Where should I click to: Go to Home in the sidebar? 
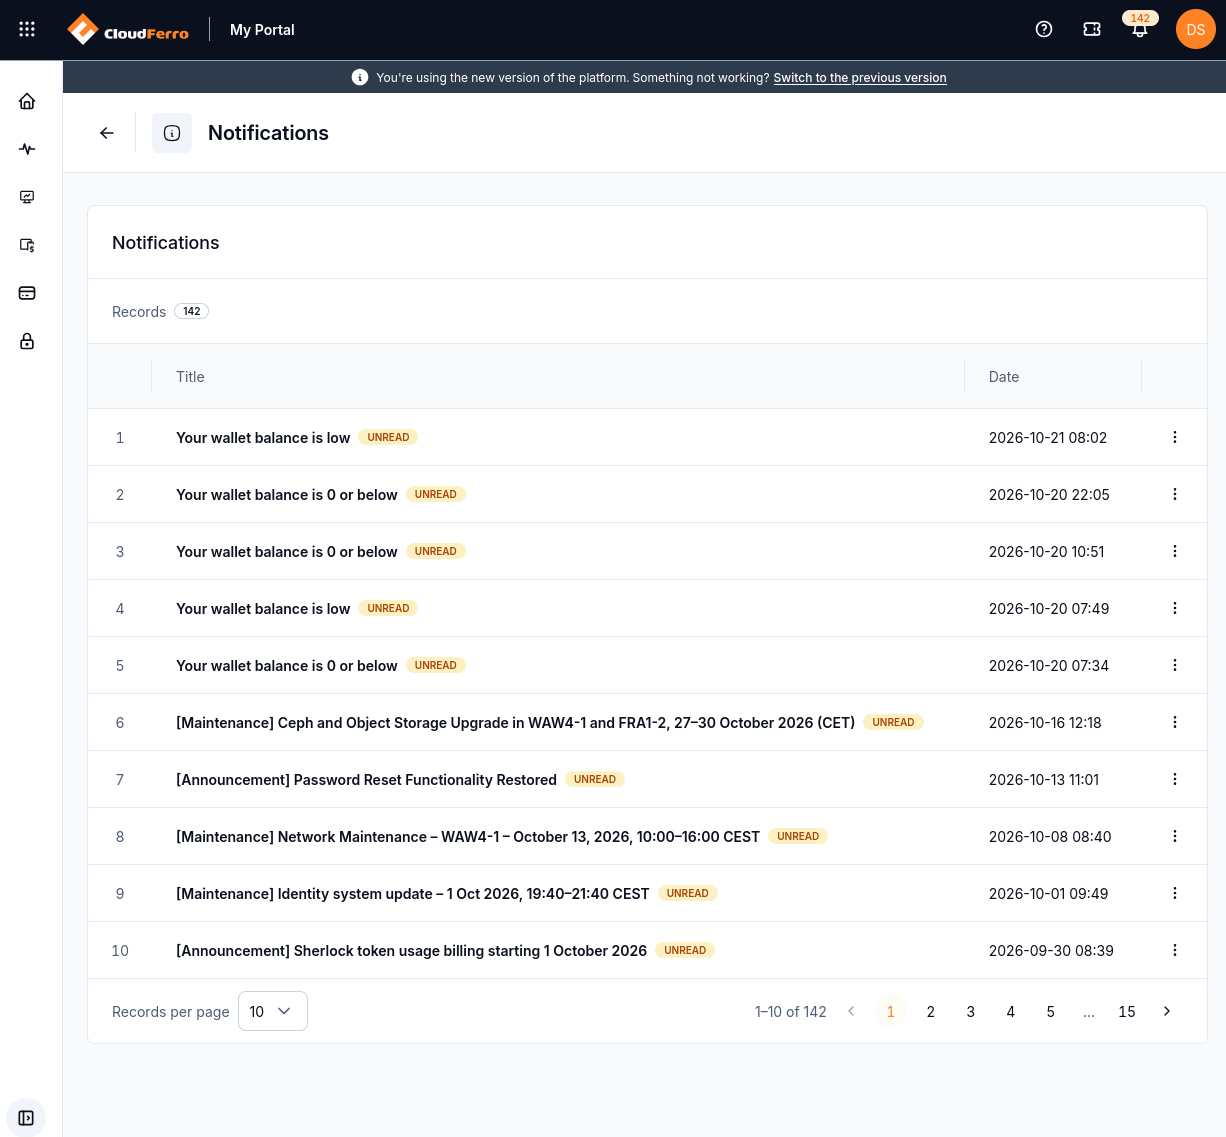coord(27,101)
